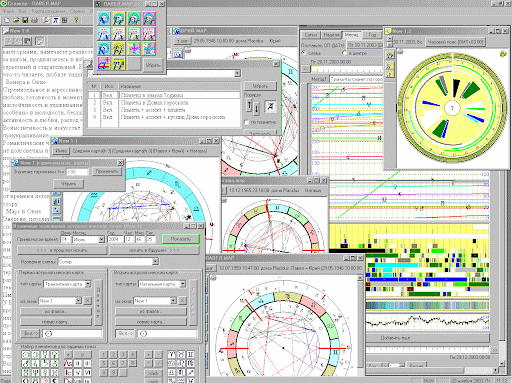
Task: Click the timeline slider under the date
Action: point(346,69)
